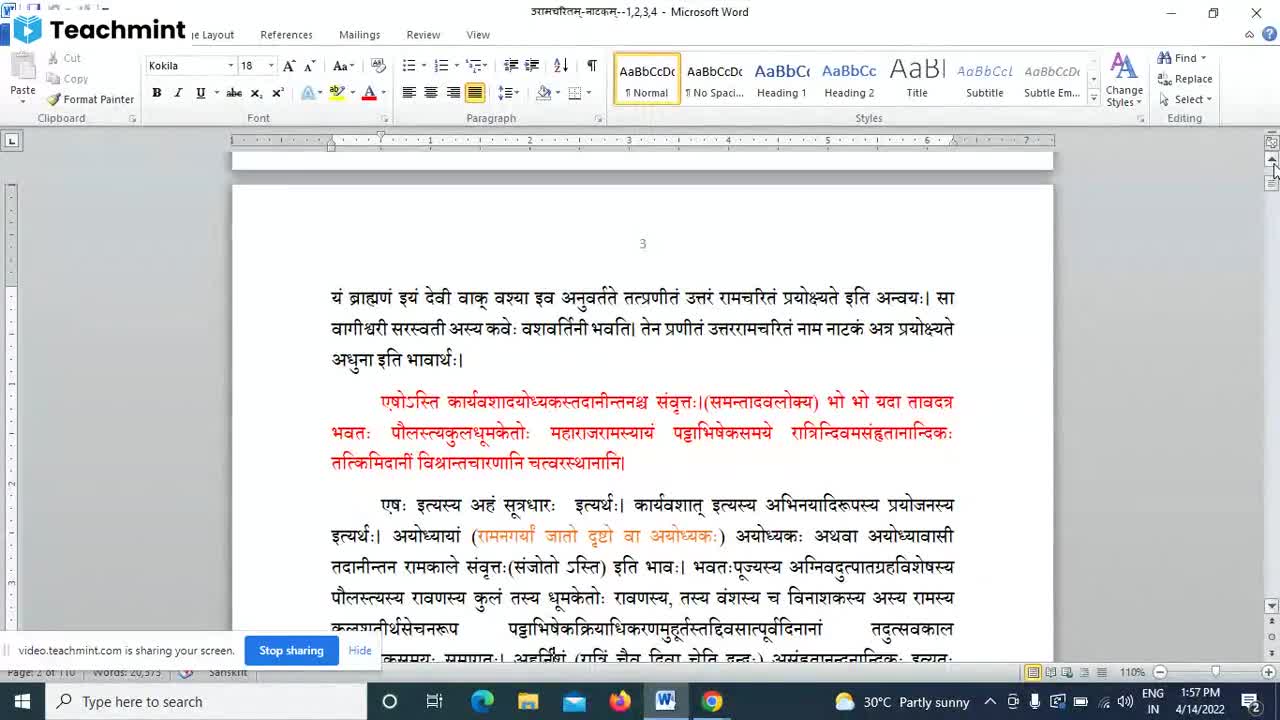This screenshot has height=720, width=1280.
Task: Click Increase Indent icon
Action: 532,66
